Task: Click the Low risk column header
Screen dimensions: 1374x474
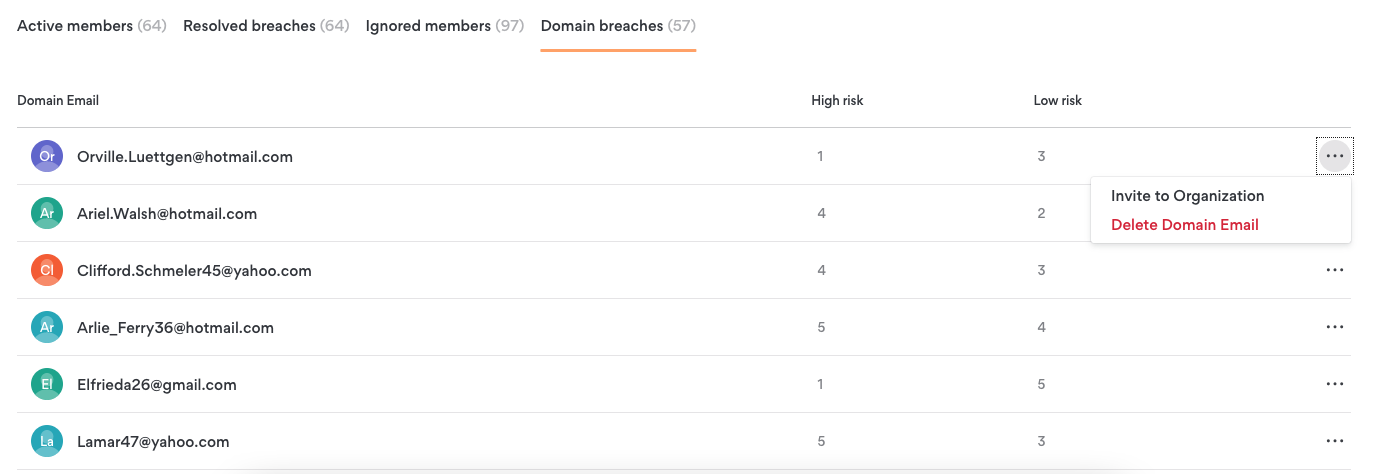Action: (x=1058, y=100)
